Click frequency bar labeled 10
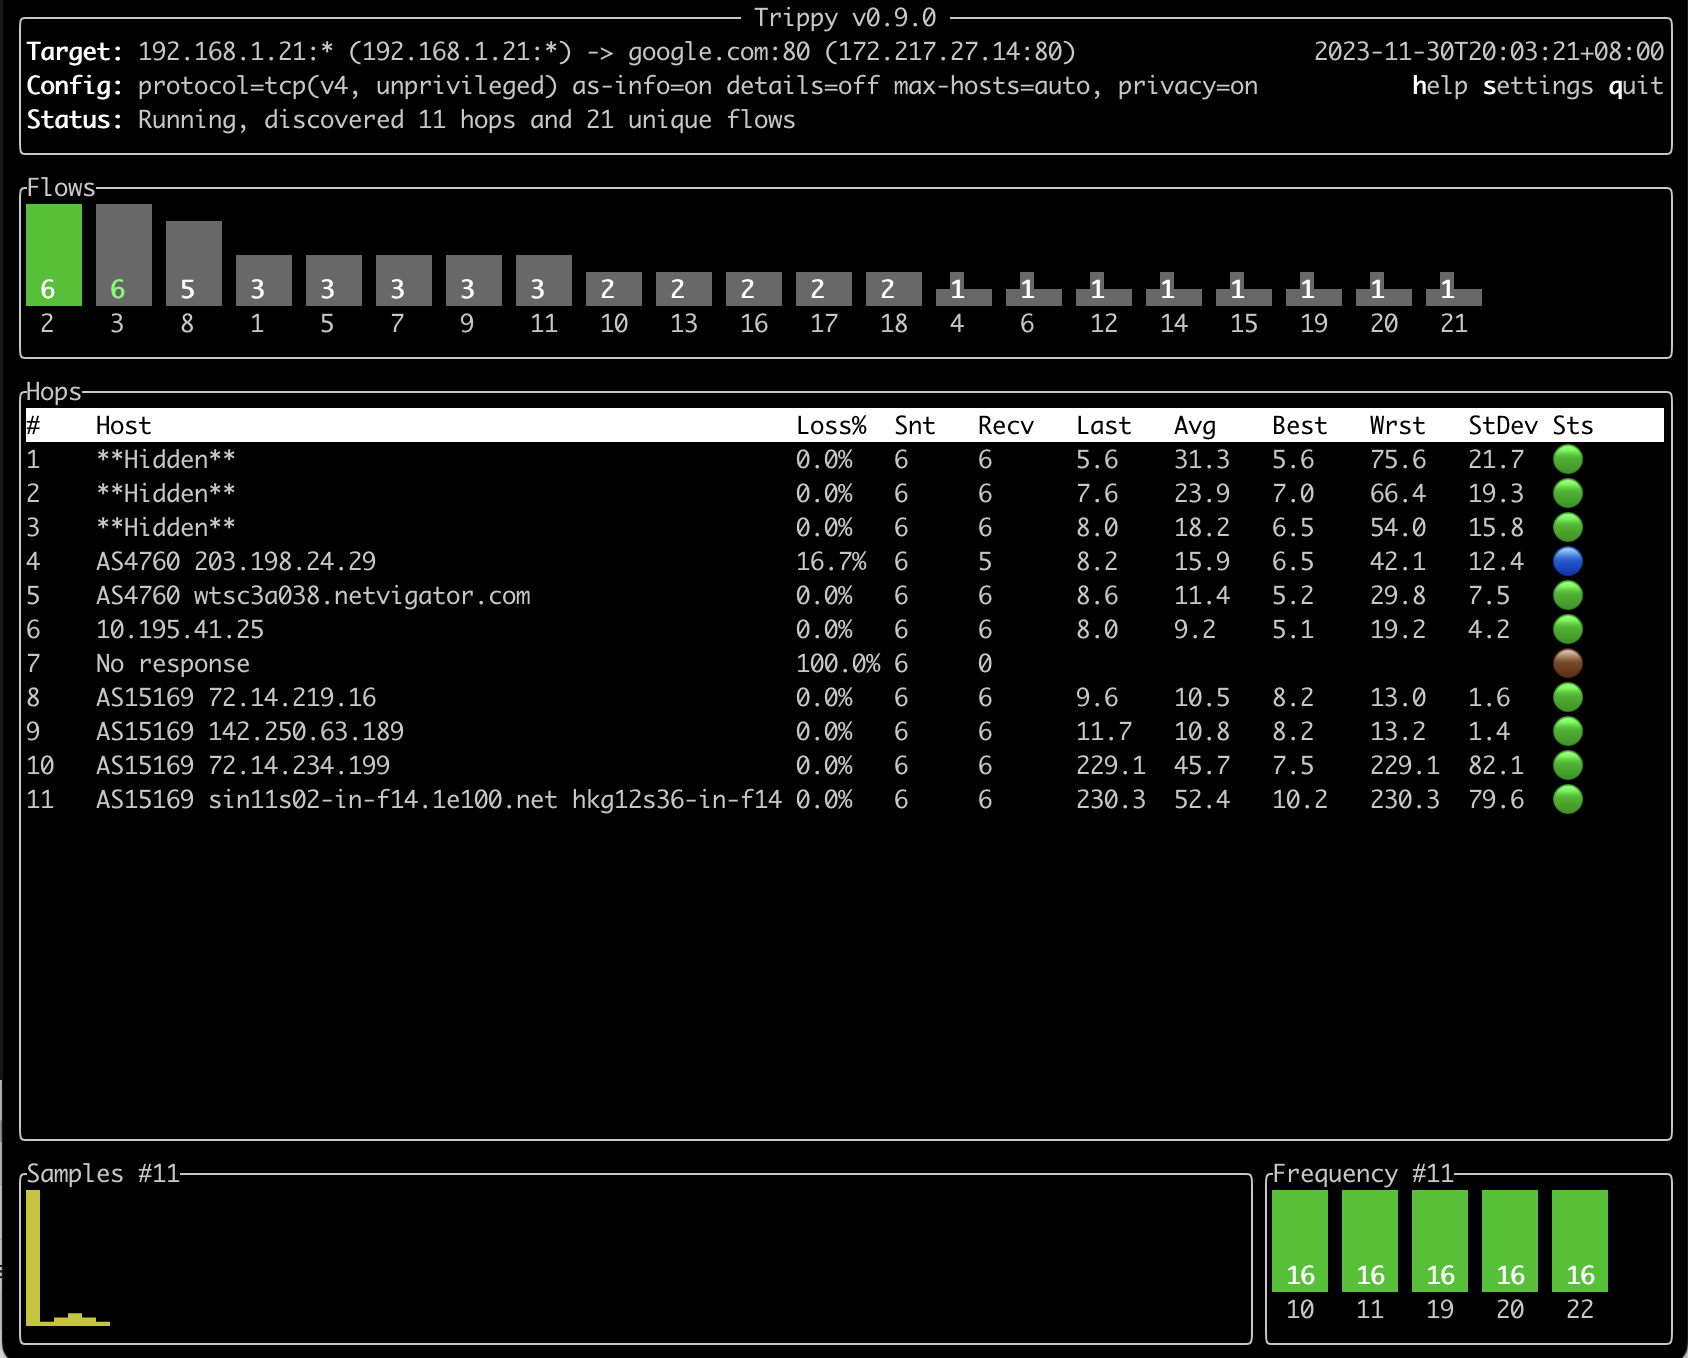This screenshot has width=1688, height=1358. (1300, 1241)
